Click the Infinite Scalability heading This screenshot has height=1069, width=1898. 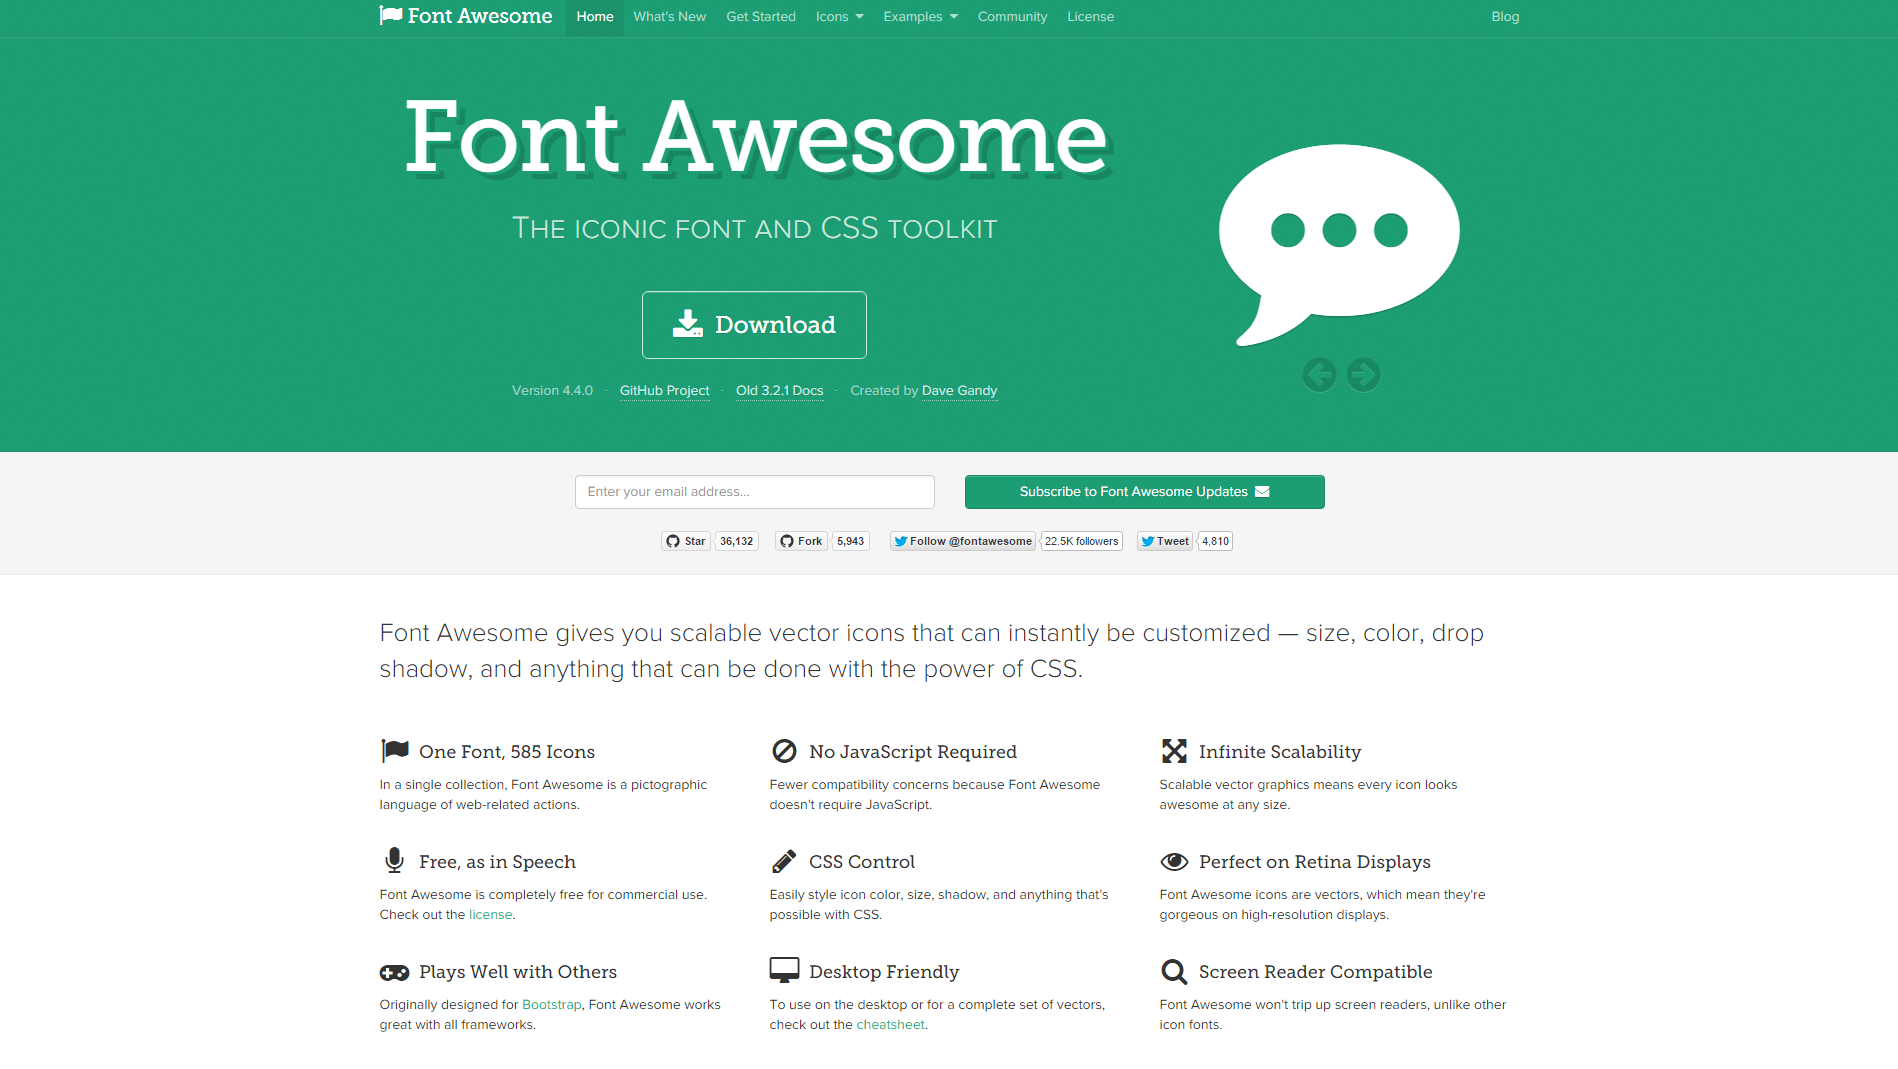(x=1280, y=752)
